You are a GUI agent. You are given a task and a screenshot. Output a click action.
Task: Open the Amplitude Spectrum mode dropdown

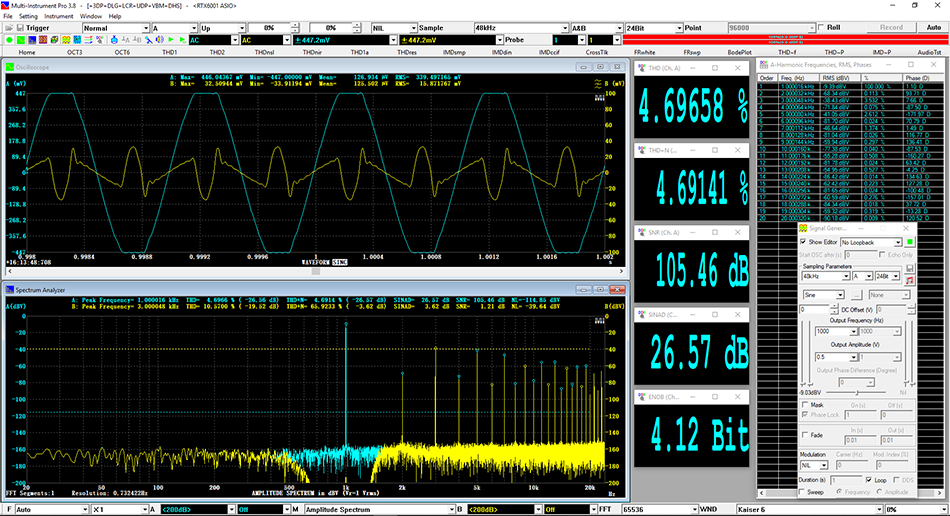pos(379,509)
